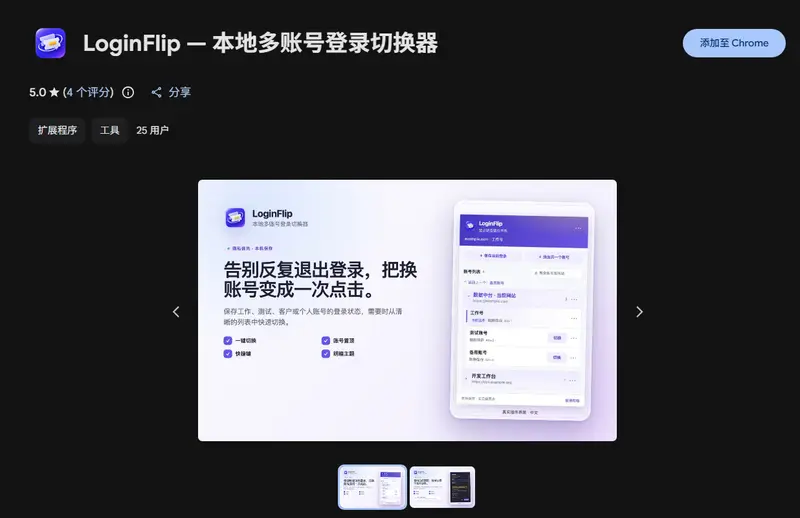Click the main promotional screenshot image
800x518 pixels.
coord(407,310)
